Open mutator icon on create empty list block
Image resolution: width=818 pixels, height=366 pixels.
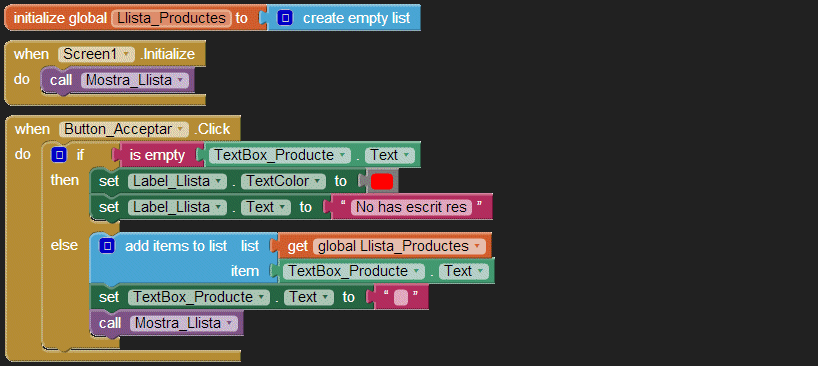[x=284, y=18]
